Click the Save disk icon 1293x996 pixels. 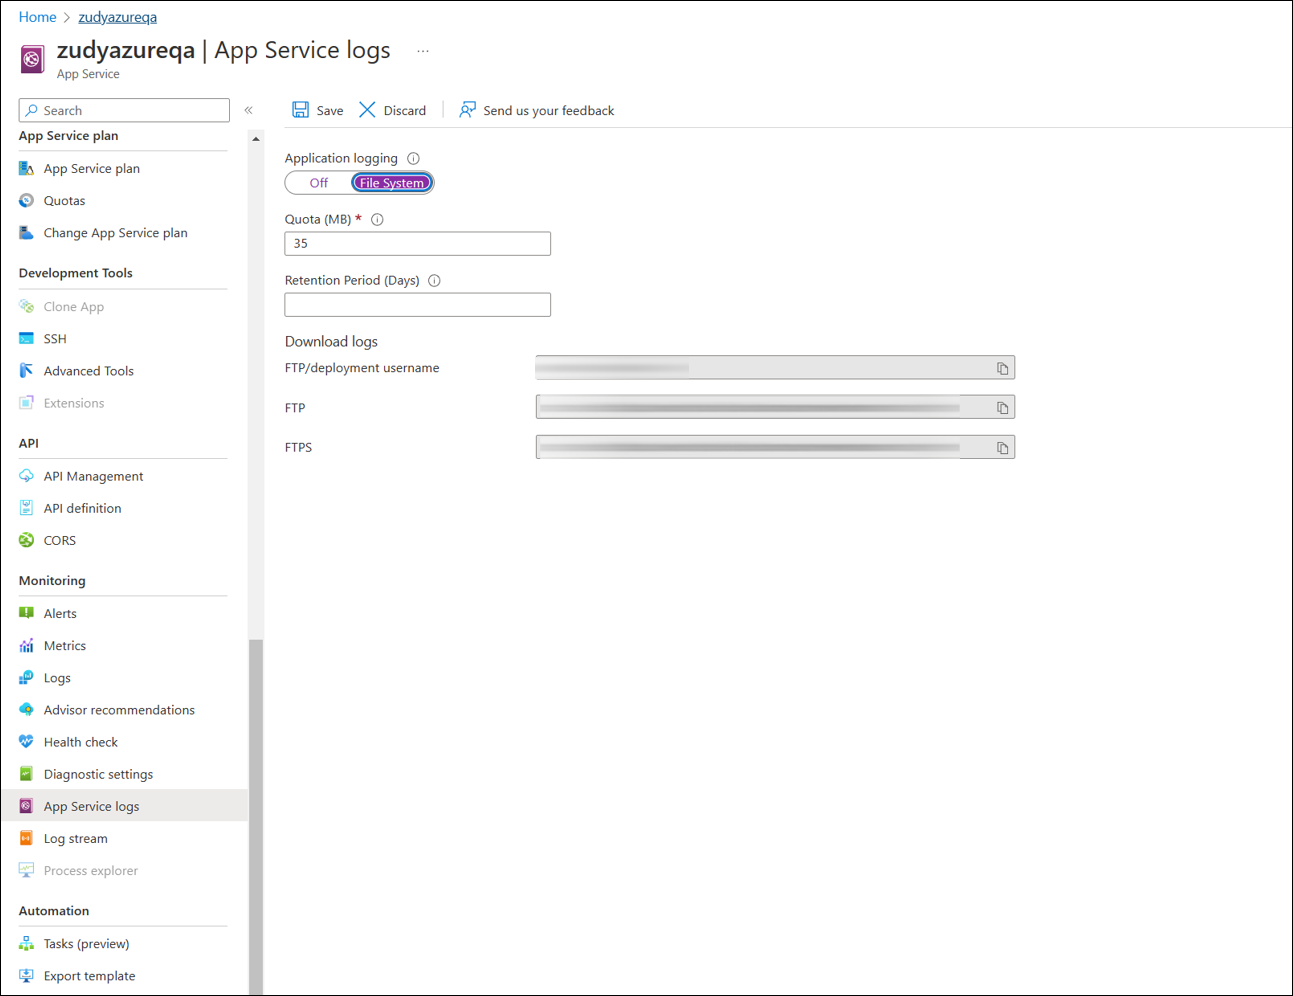tap(300, 110)
